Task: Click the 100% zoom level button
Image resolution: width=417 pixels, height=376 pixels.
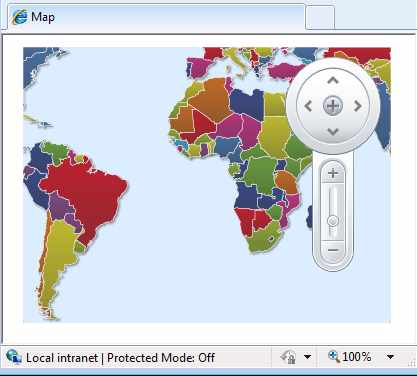Action: coord(349,357)
